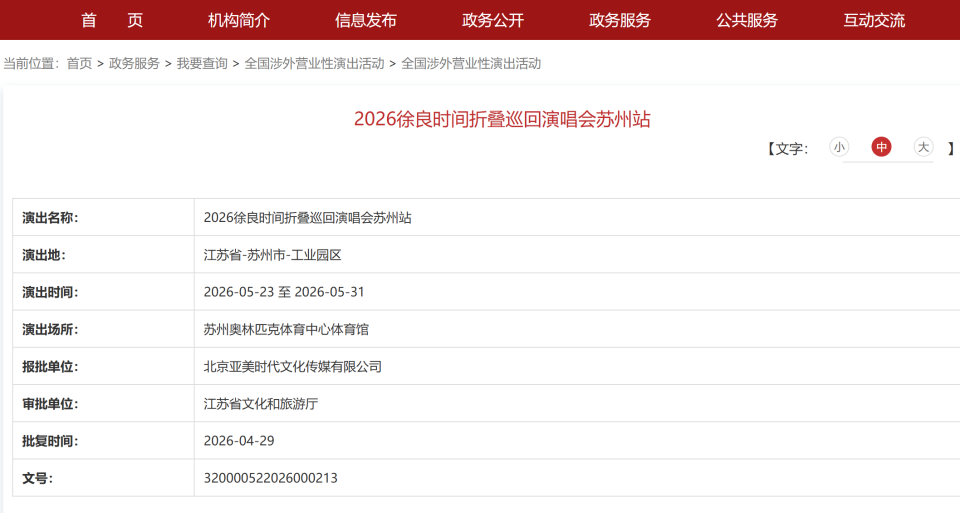Click the 审批单位: row label
960x513 pixels.
click(x=50, y=404)
